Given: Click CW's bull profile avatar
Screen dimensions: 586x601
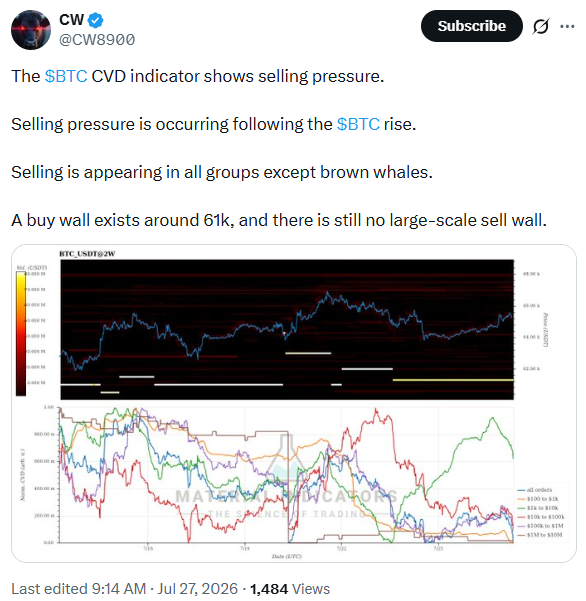Looking at the screenshot, I should coord(31,30).
